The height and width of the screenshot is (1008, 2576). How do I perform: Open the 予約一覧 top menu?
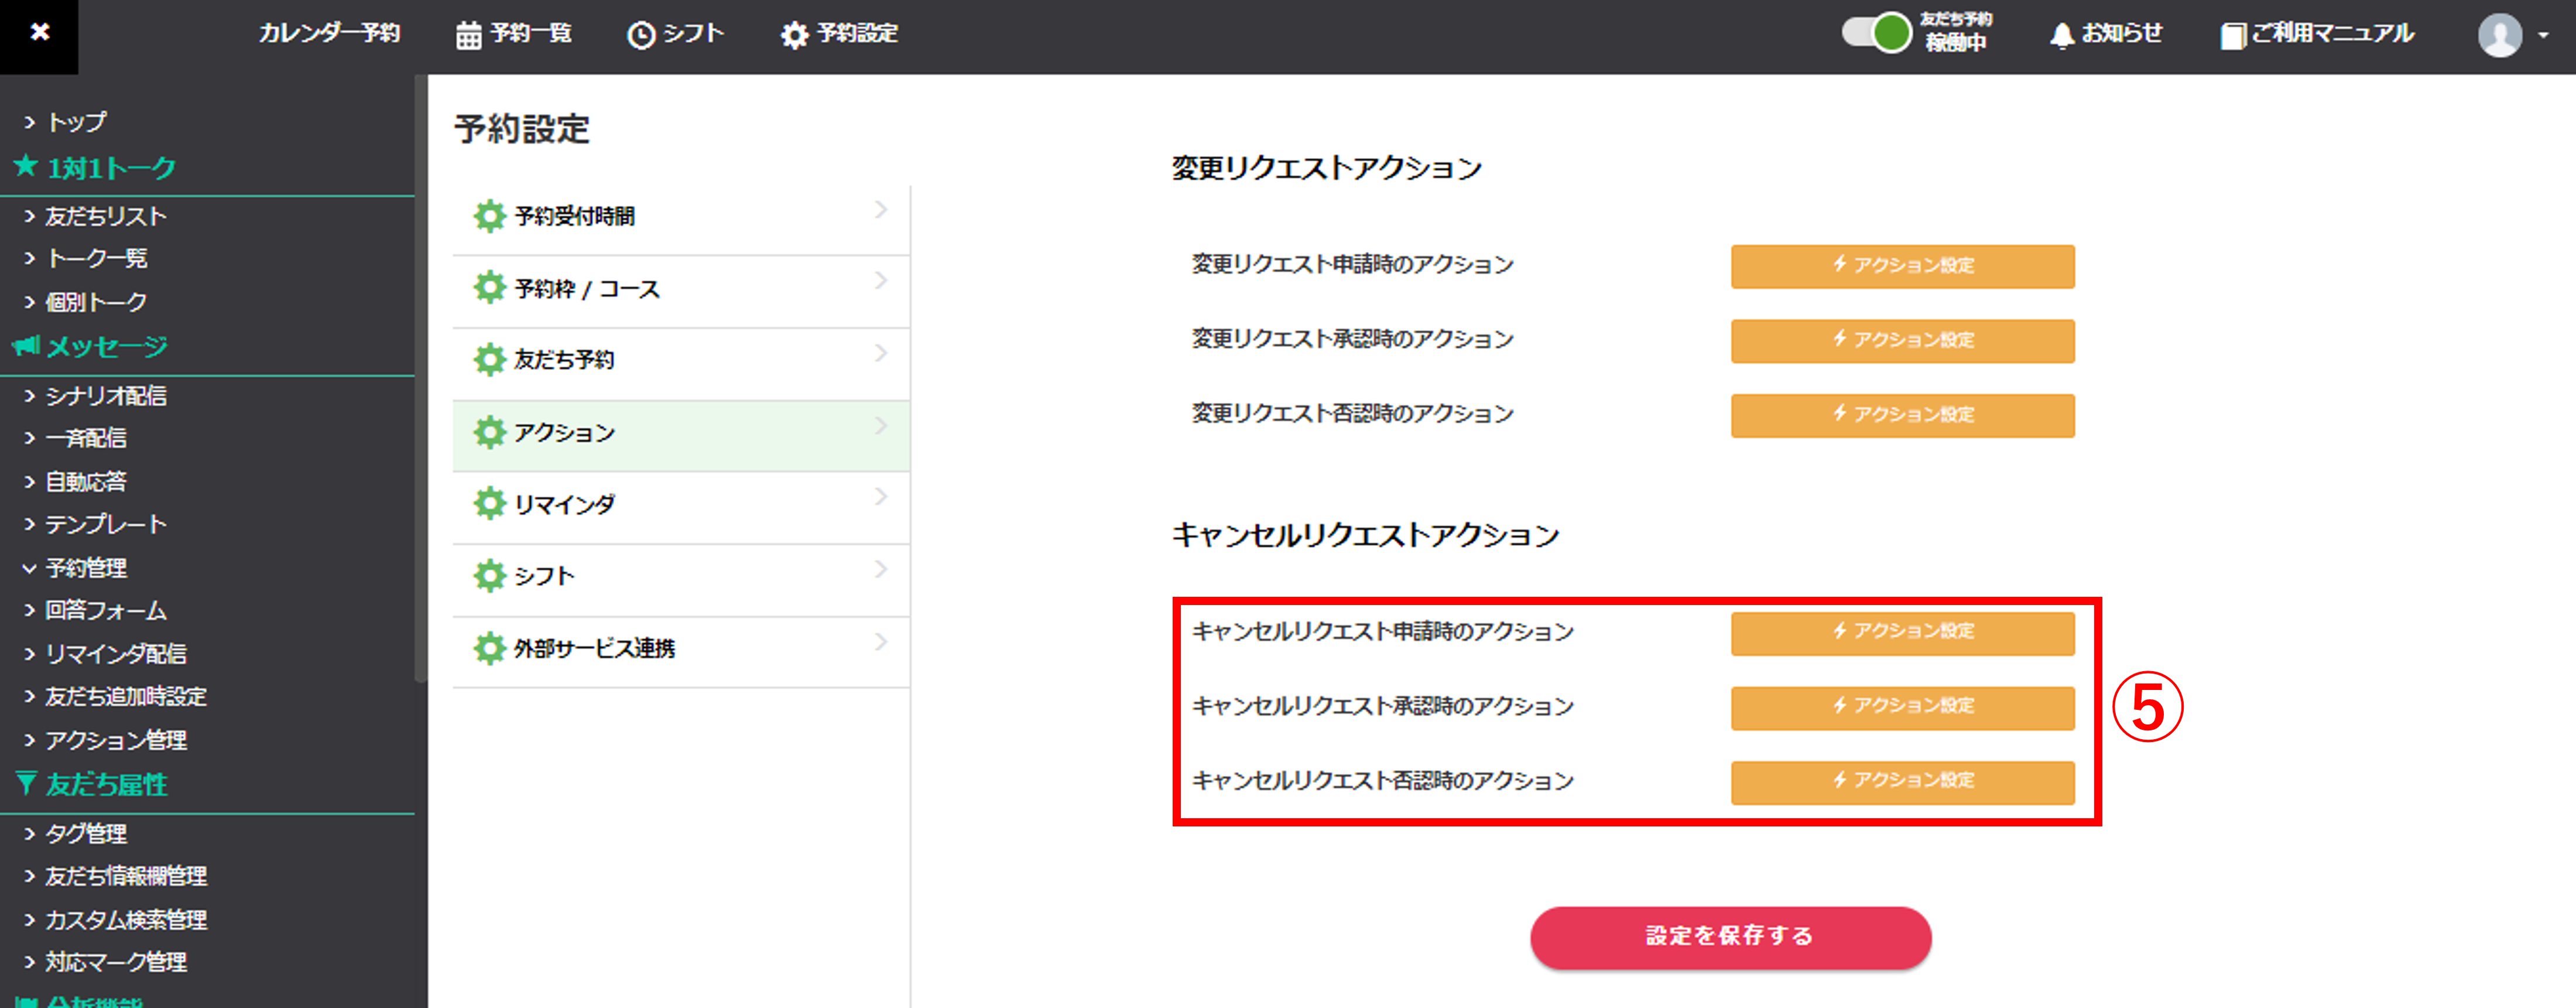(530, 34)
